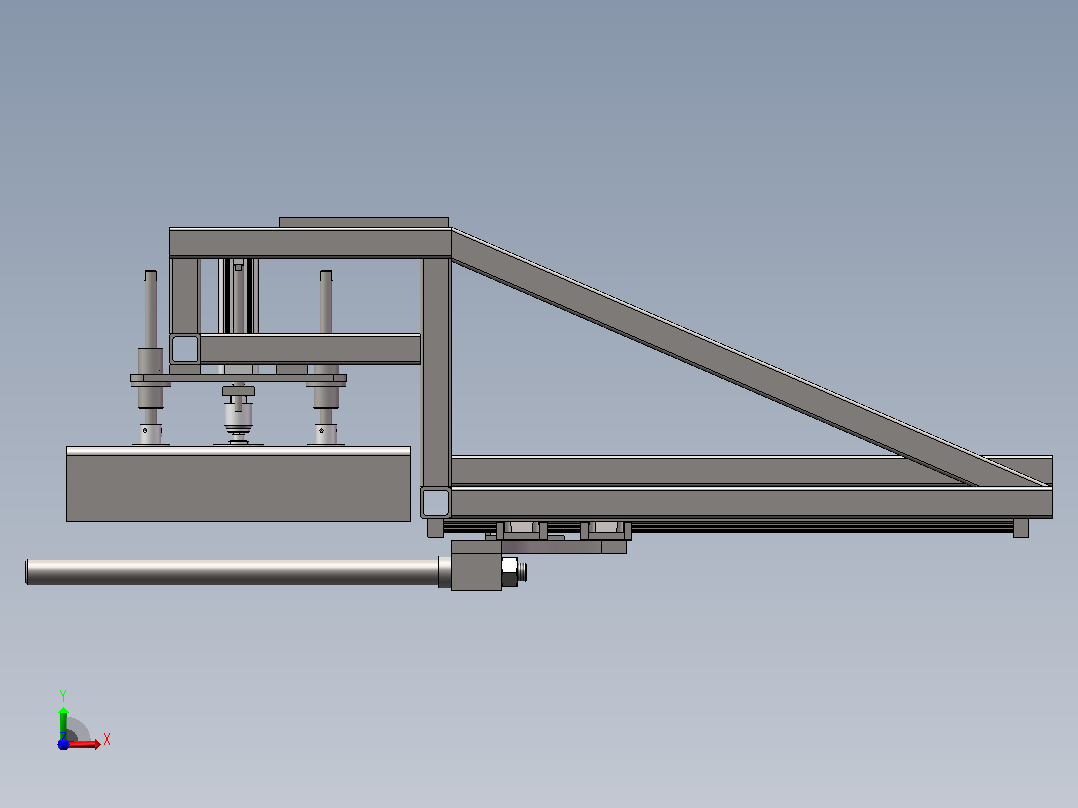The image size is (1078, 808).
Task: Click the blue Z axis dot on the triad
Action: click(63, 744)
